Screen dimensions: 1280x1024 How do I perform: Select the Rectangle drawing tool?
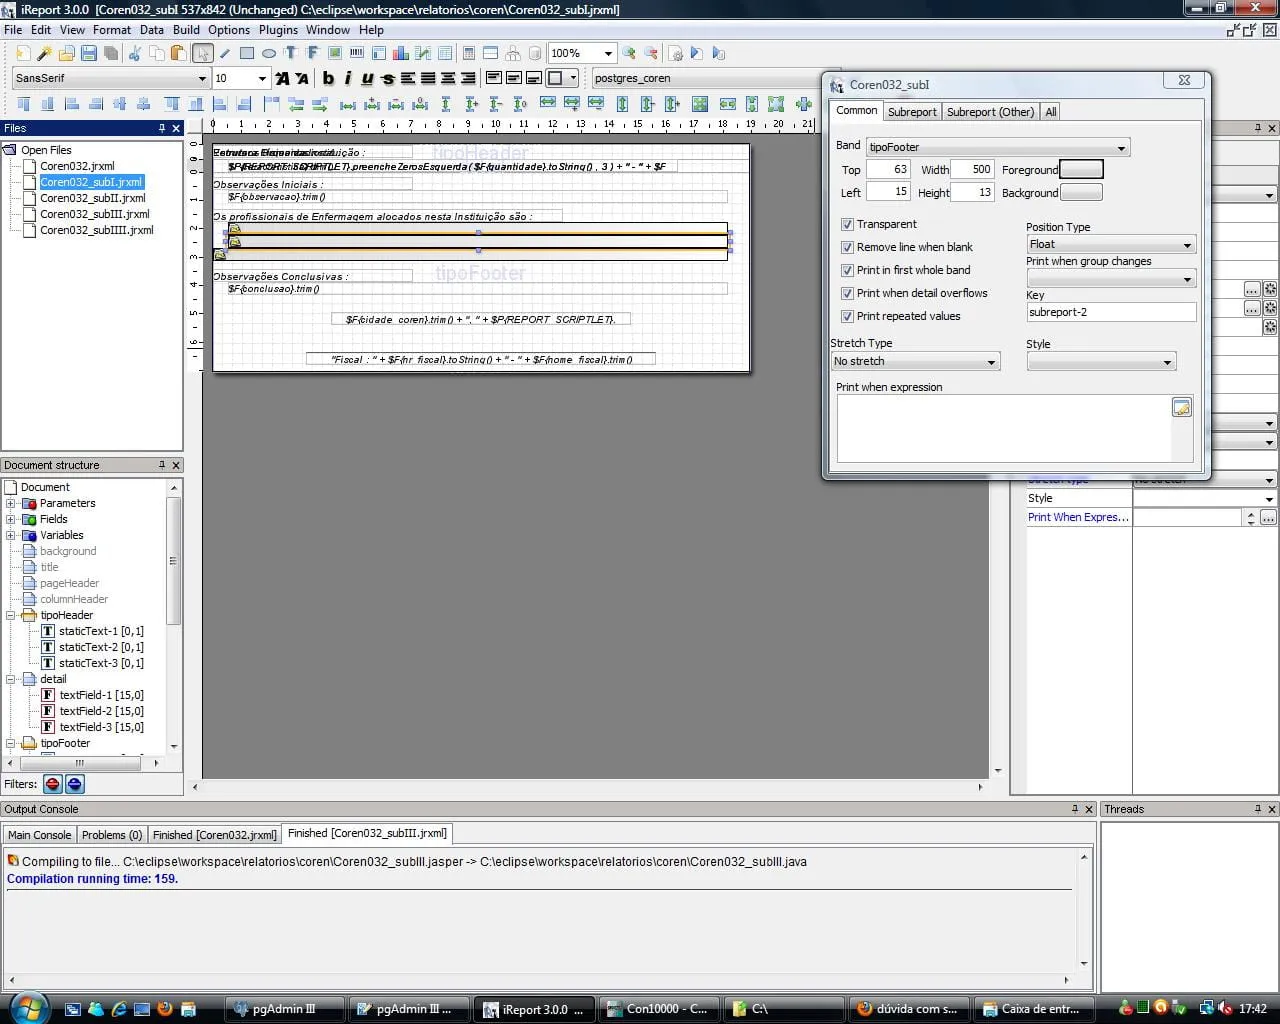click(247, 53)
